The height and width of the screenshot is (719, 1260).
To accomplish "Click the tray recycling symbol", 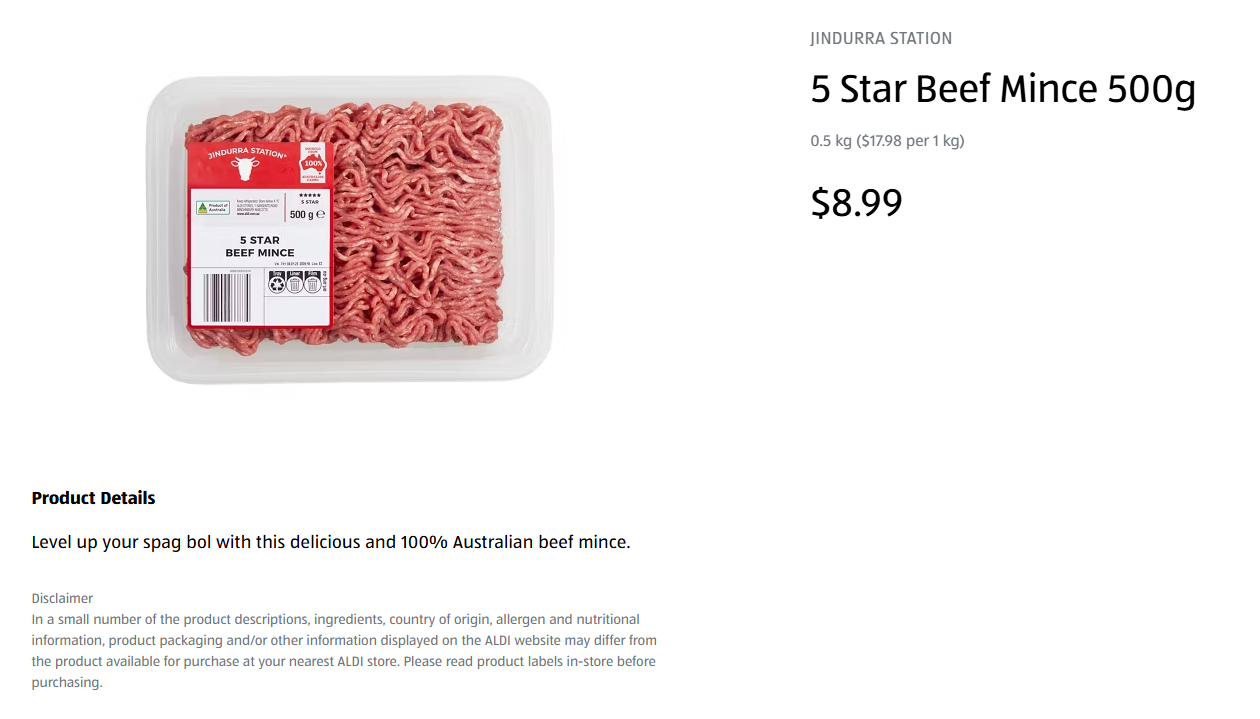I will pos(277,284).
